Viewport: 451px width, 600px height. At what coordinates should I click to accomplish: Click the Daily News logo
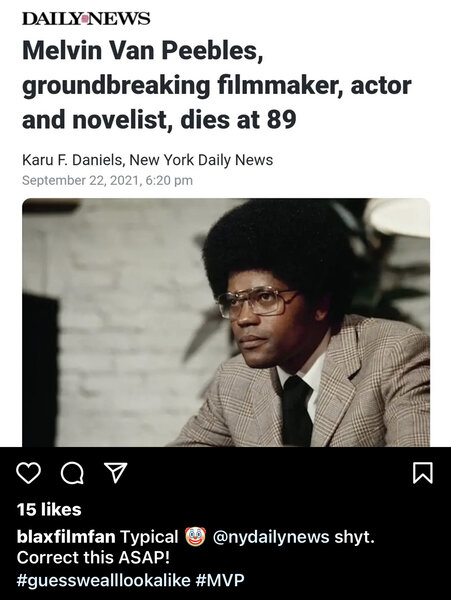[x=86, y=18]
